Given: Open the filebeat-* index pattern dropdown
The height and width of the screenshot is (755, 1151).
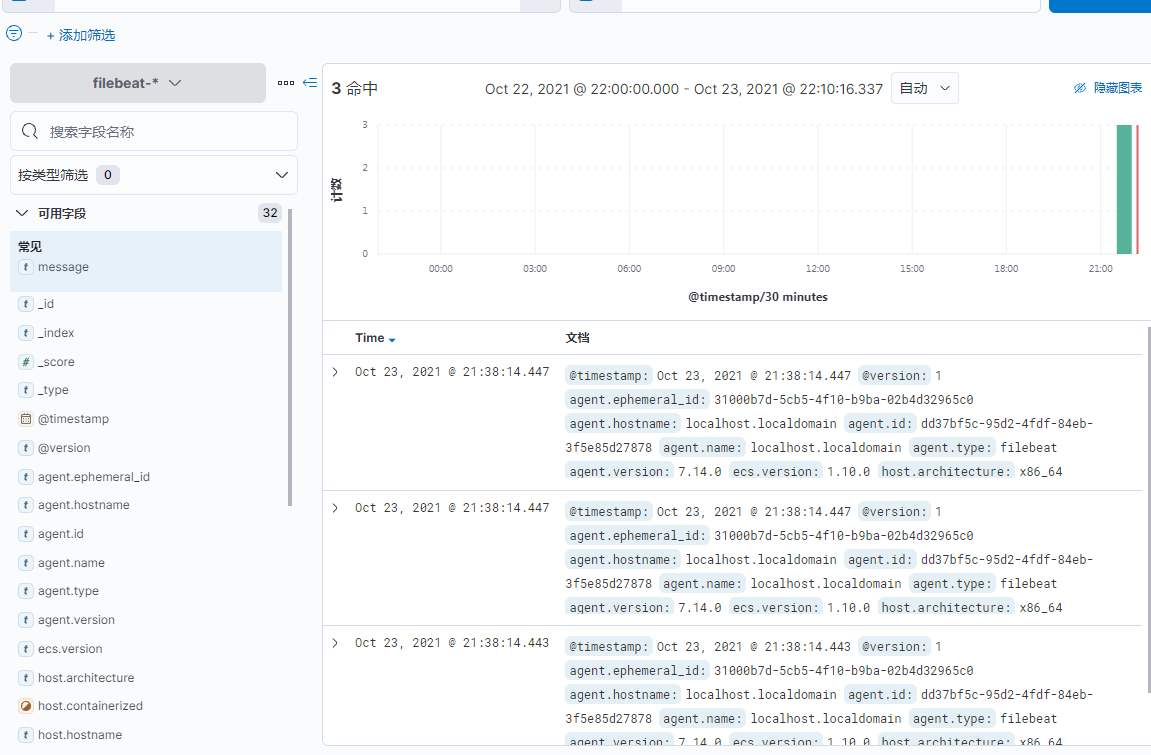Looking at the screenshot, I should (x=138, y=83).
